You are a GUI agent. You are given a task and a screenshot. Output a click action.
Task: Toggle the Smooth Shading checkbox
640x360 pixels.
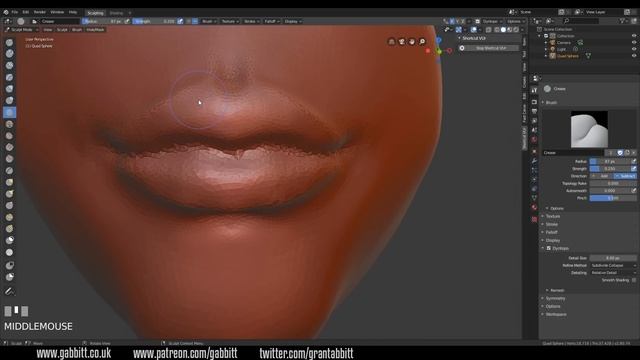(634, 280)
